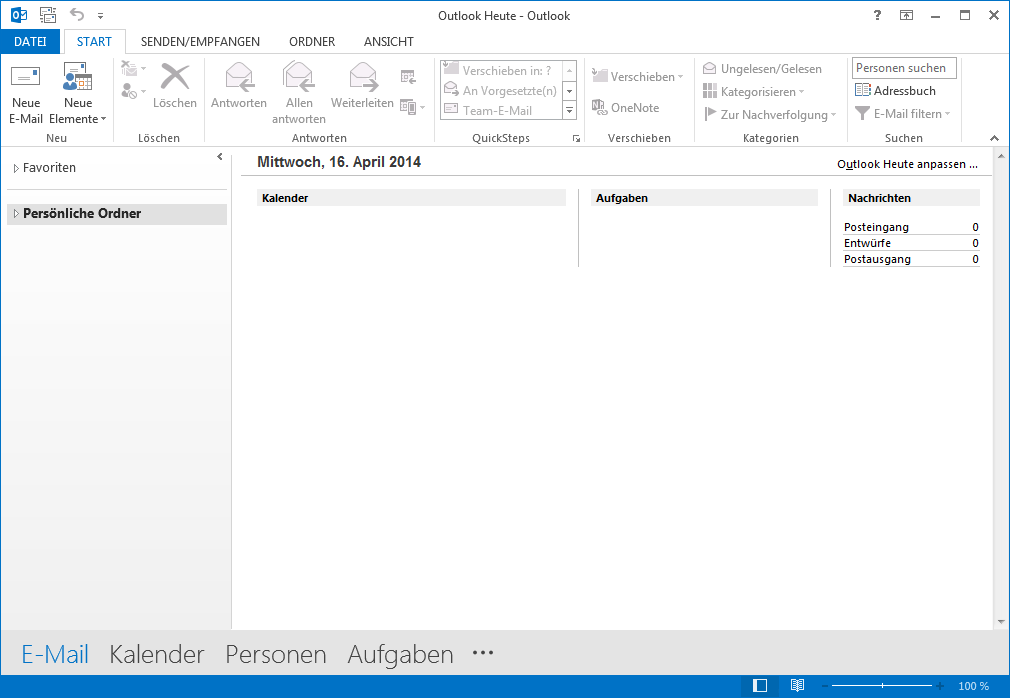Expand Persönliche Ordner tree
Screen dimensions: 1010x698
pyautogui.click(x=16, y=213)
